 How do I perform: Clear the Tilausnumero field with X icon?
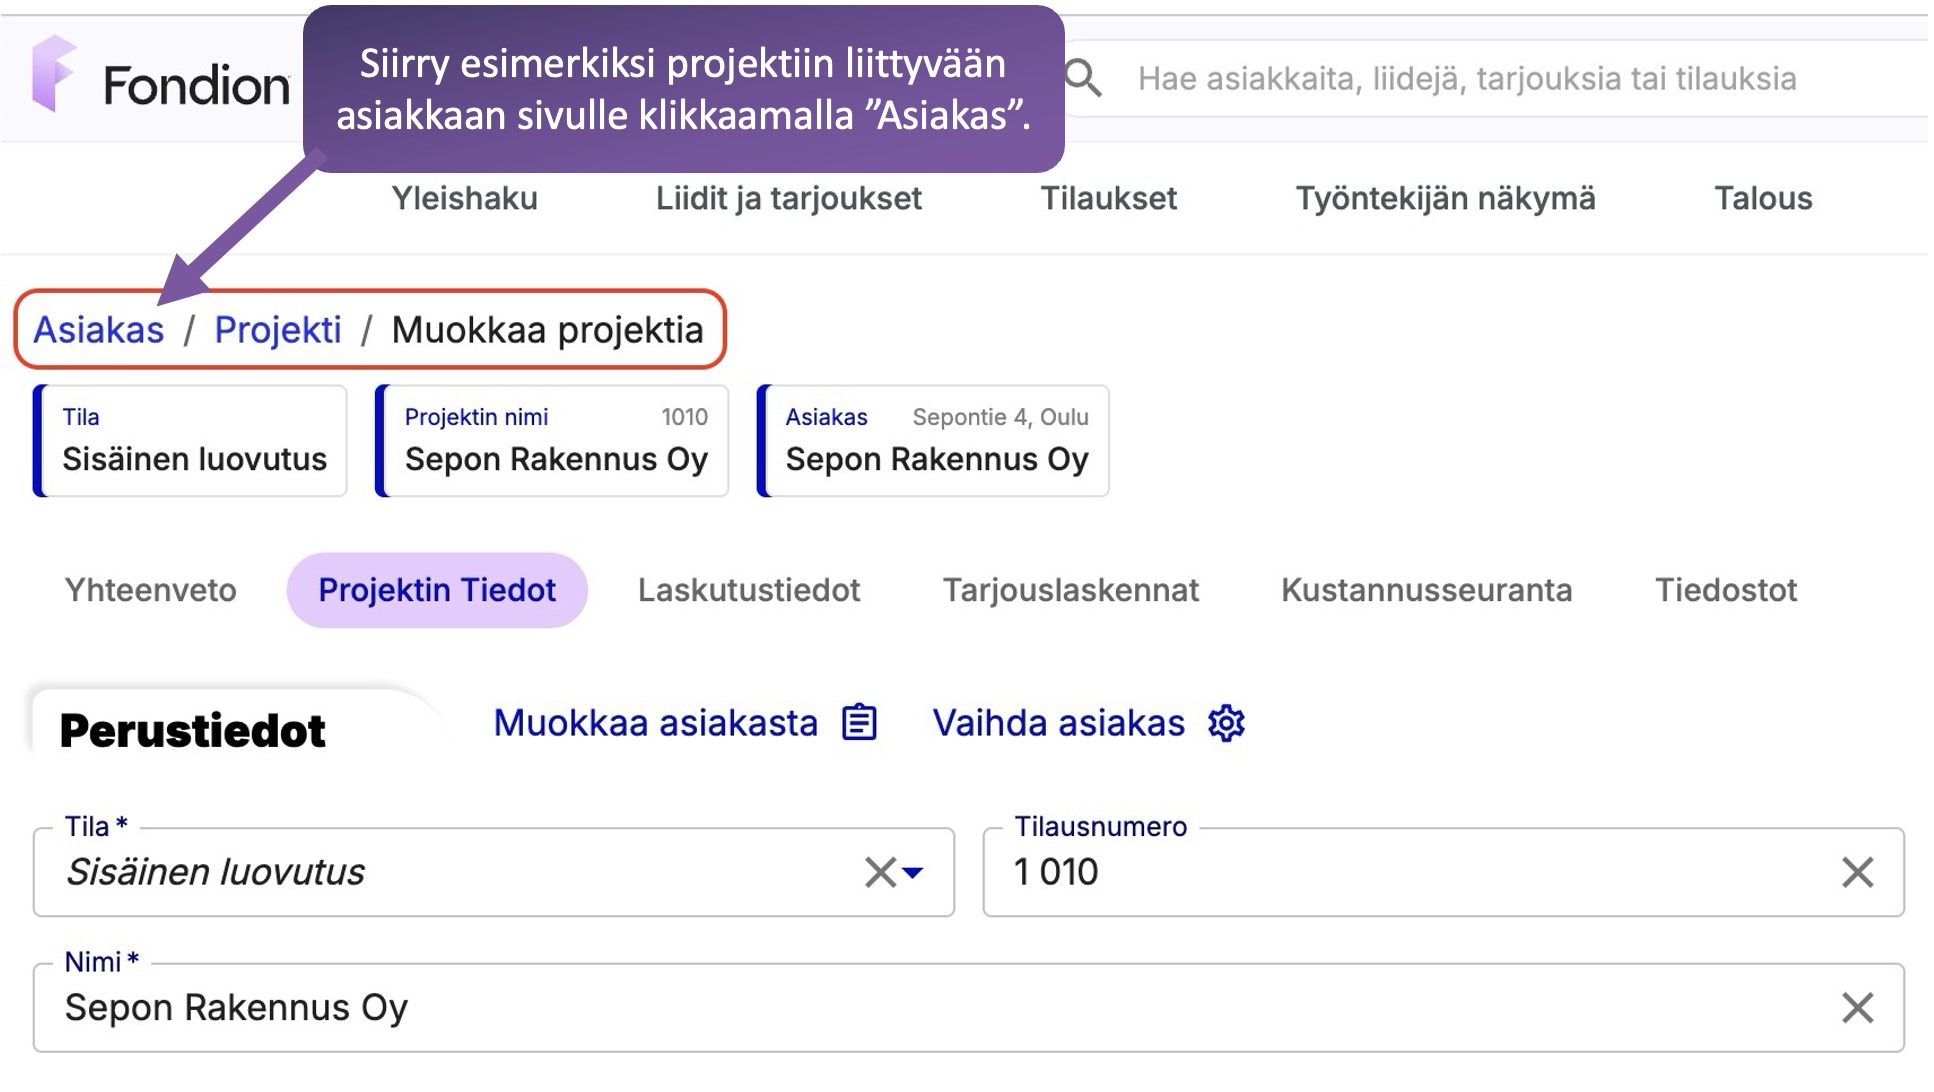[x=1857, y=872]
